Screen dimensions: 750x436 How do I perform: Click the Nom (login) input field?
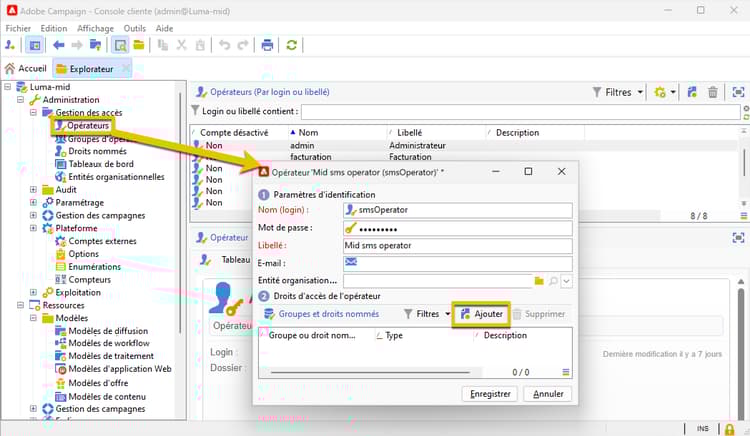[458, 210]
